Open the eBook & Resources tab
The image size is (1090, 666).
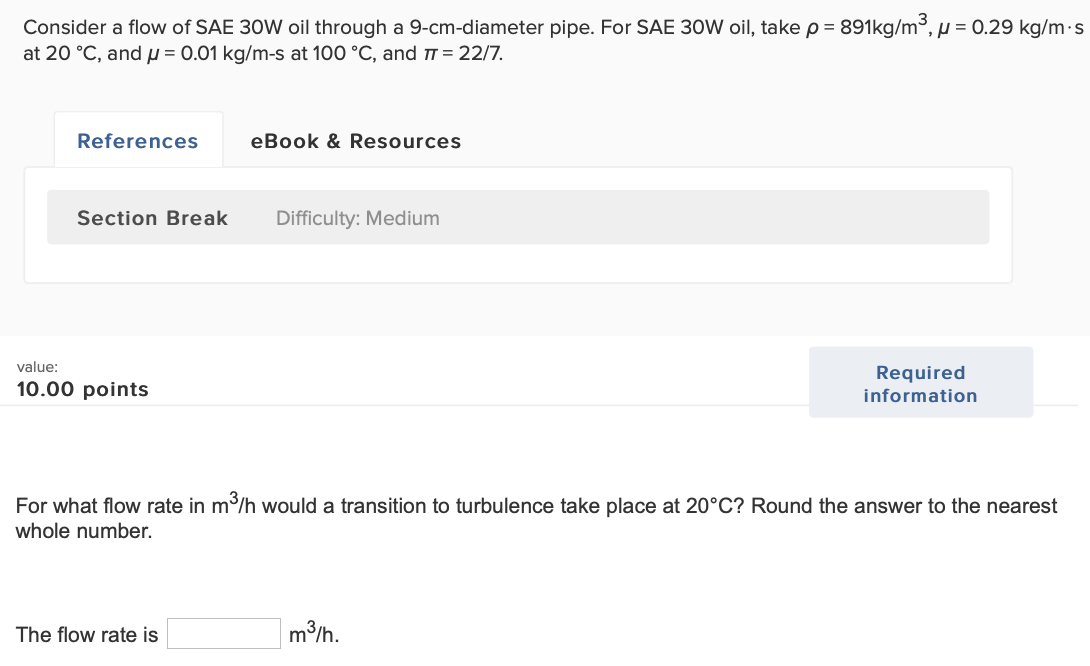[x=355, y=141]
